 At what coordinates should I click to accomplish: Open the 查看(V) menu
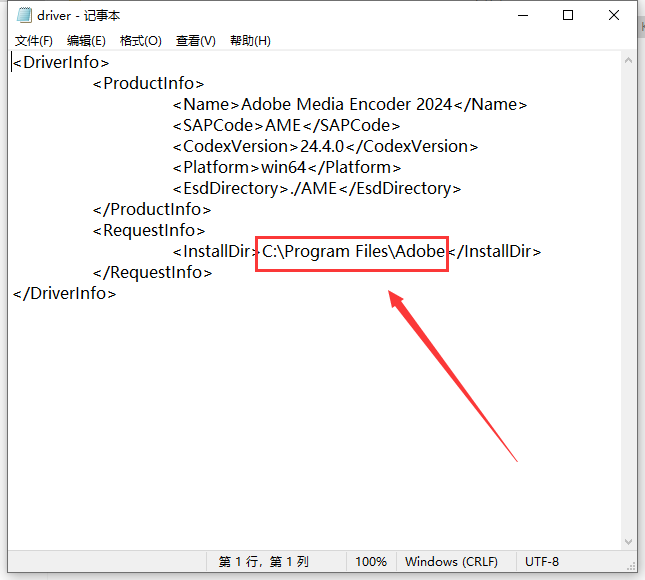pyautogui.click(x=195, y=41)
